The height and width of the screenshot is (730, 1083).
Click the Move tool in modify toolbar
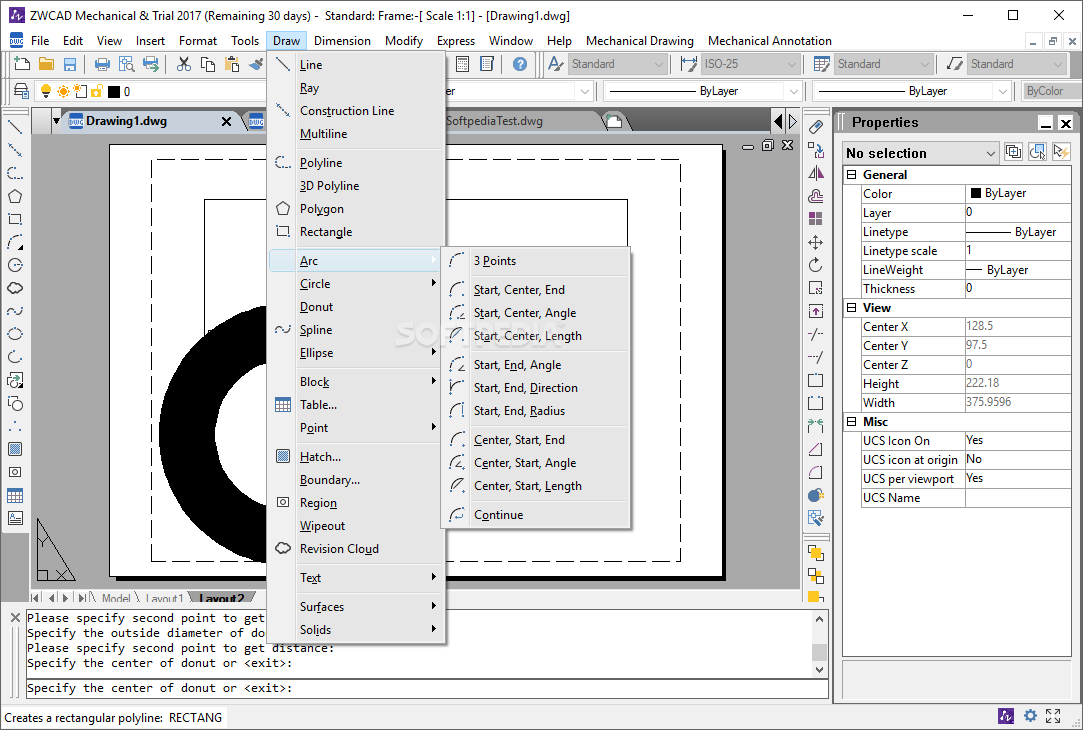tap(816, 242)
